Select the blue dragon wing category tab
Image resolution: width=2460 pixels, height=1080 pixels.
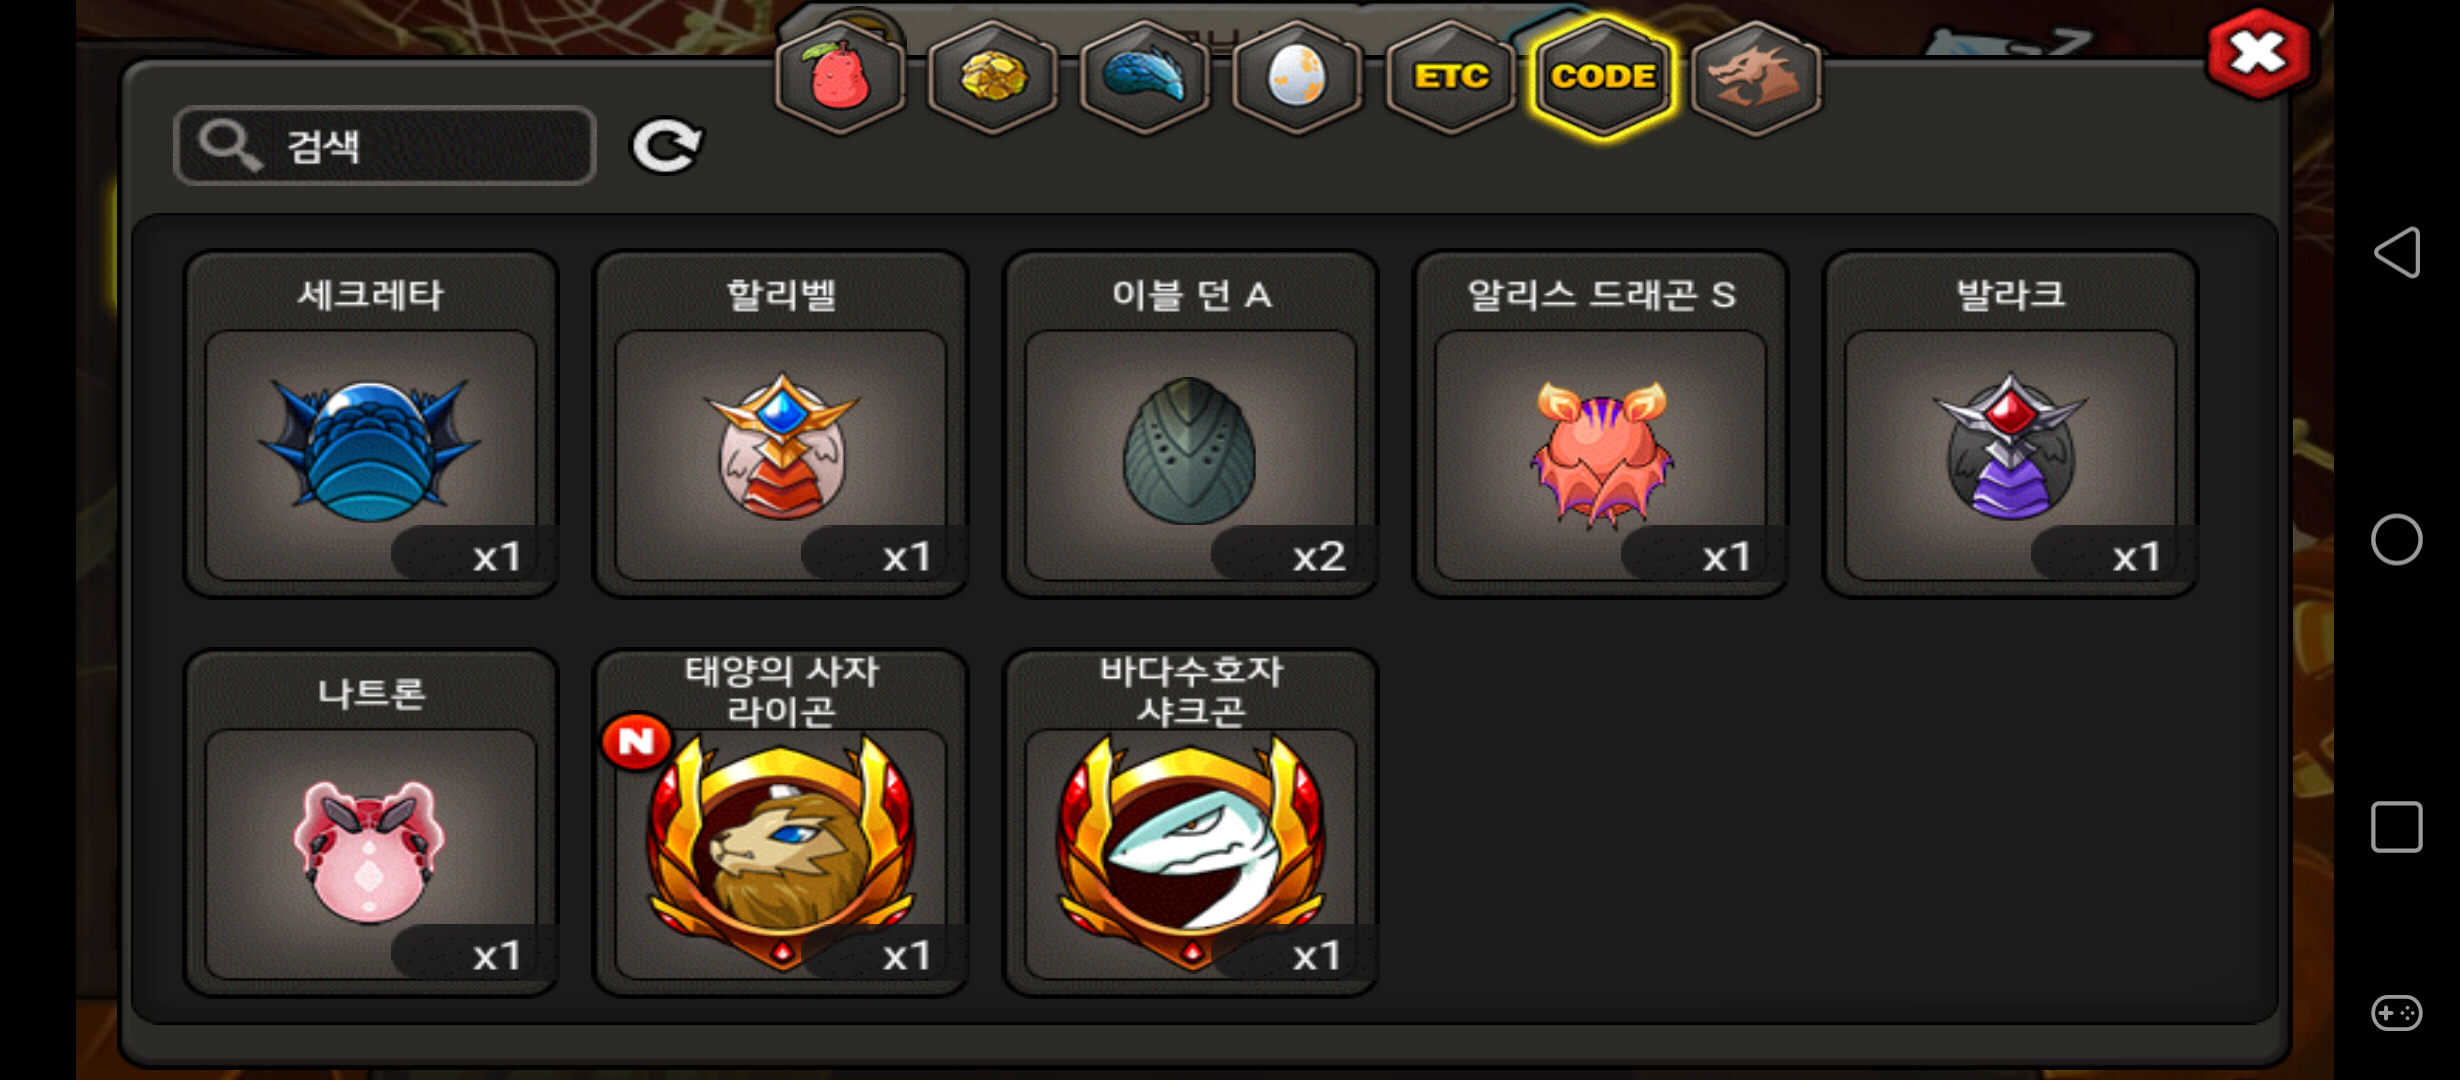[1144, 78]
